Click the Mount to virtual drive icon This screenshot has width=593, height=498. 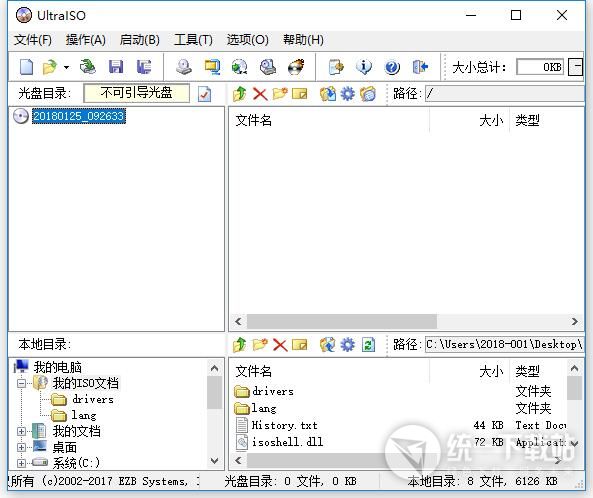point(240,67)
